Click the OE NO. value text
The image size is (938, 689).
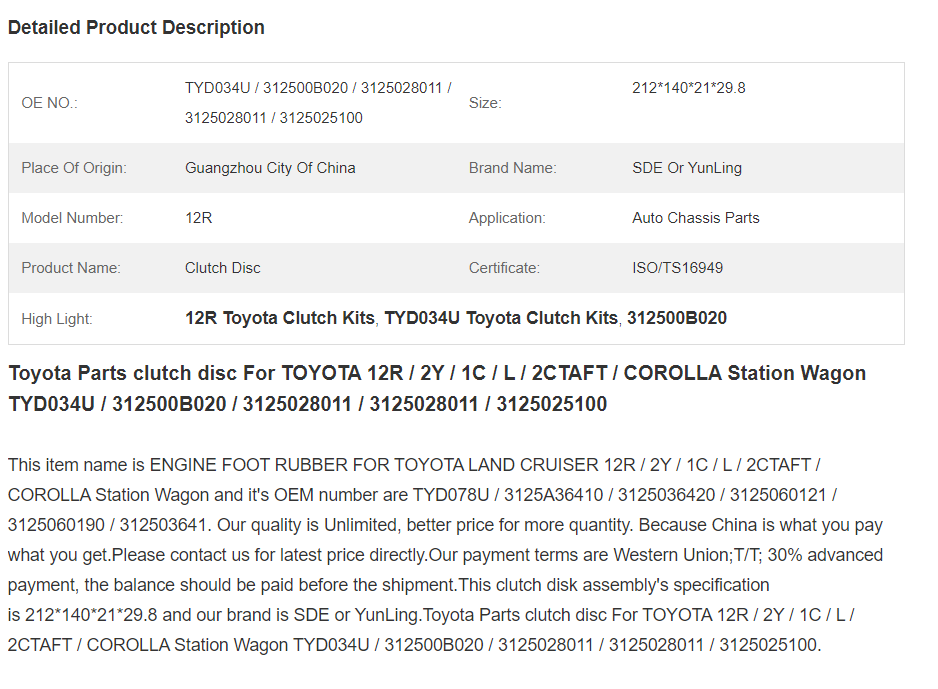[x=318, y=103]
